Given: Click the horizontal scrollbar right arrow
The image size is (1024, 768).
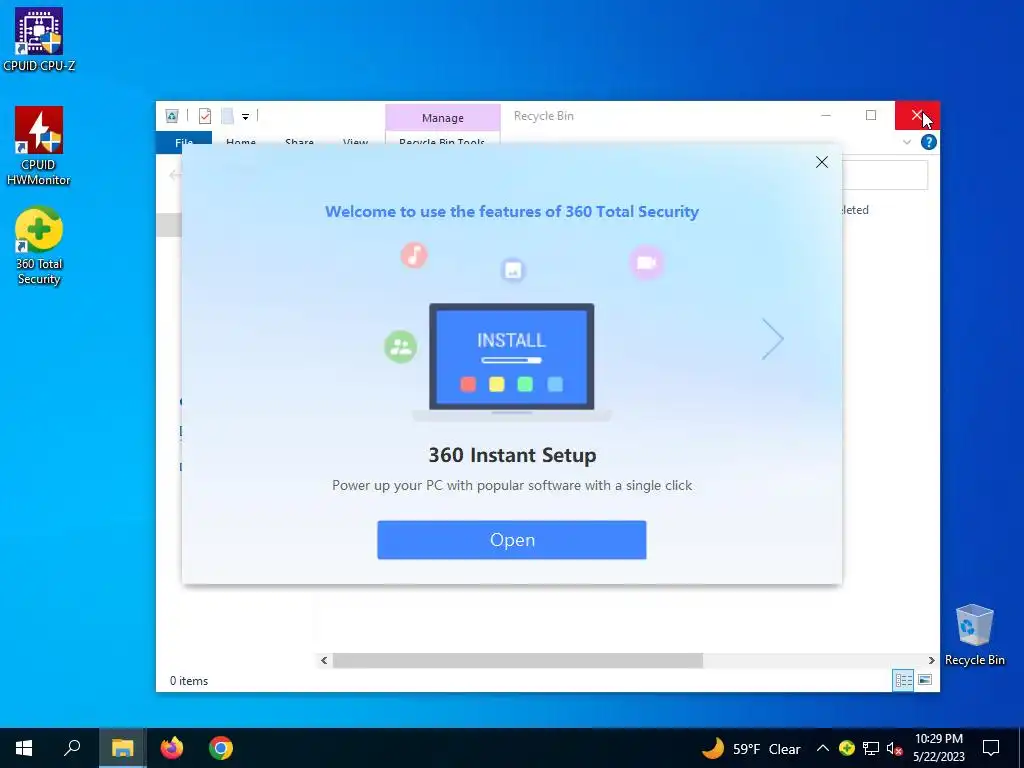Looking at the screenshot, I should (931, 660).
